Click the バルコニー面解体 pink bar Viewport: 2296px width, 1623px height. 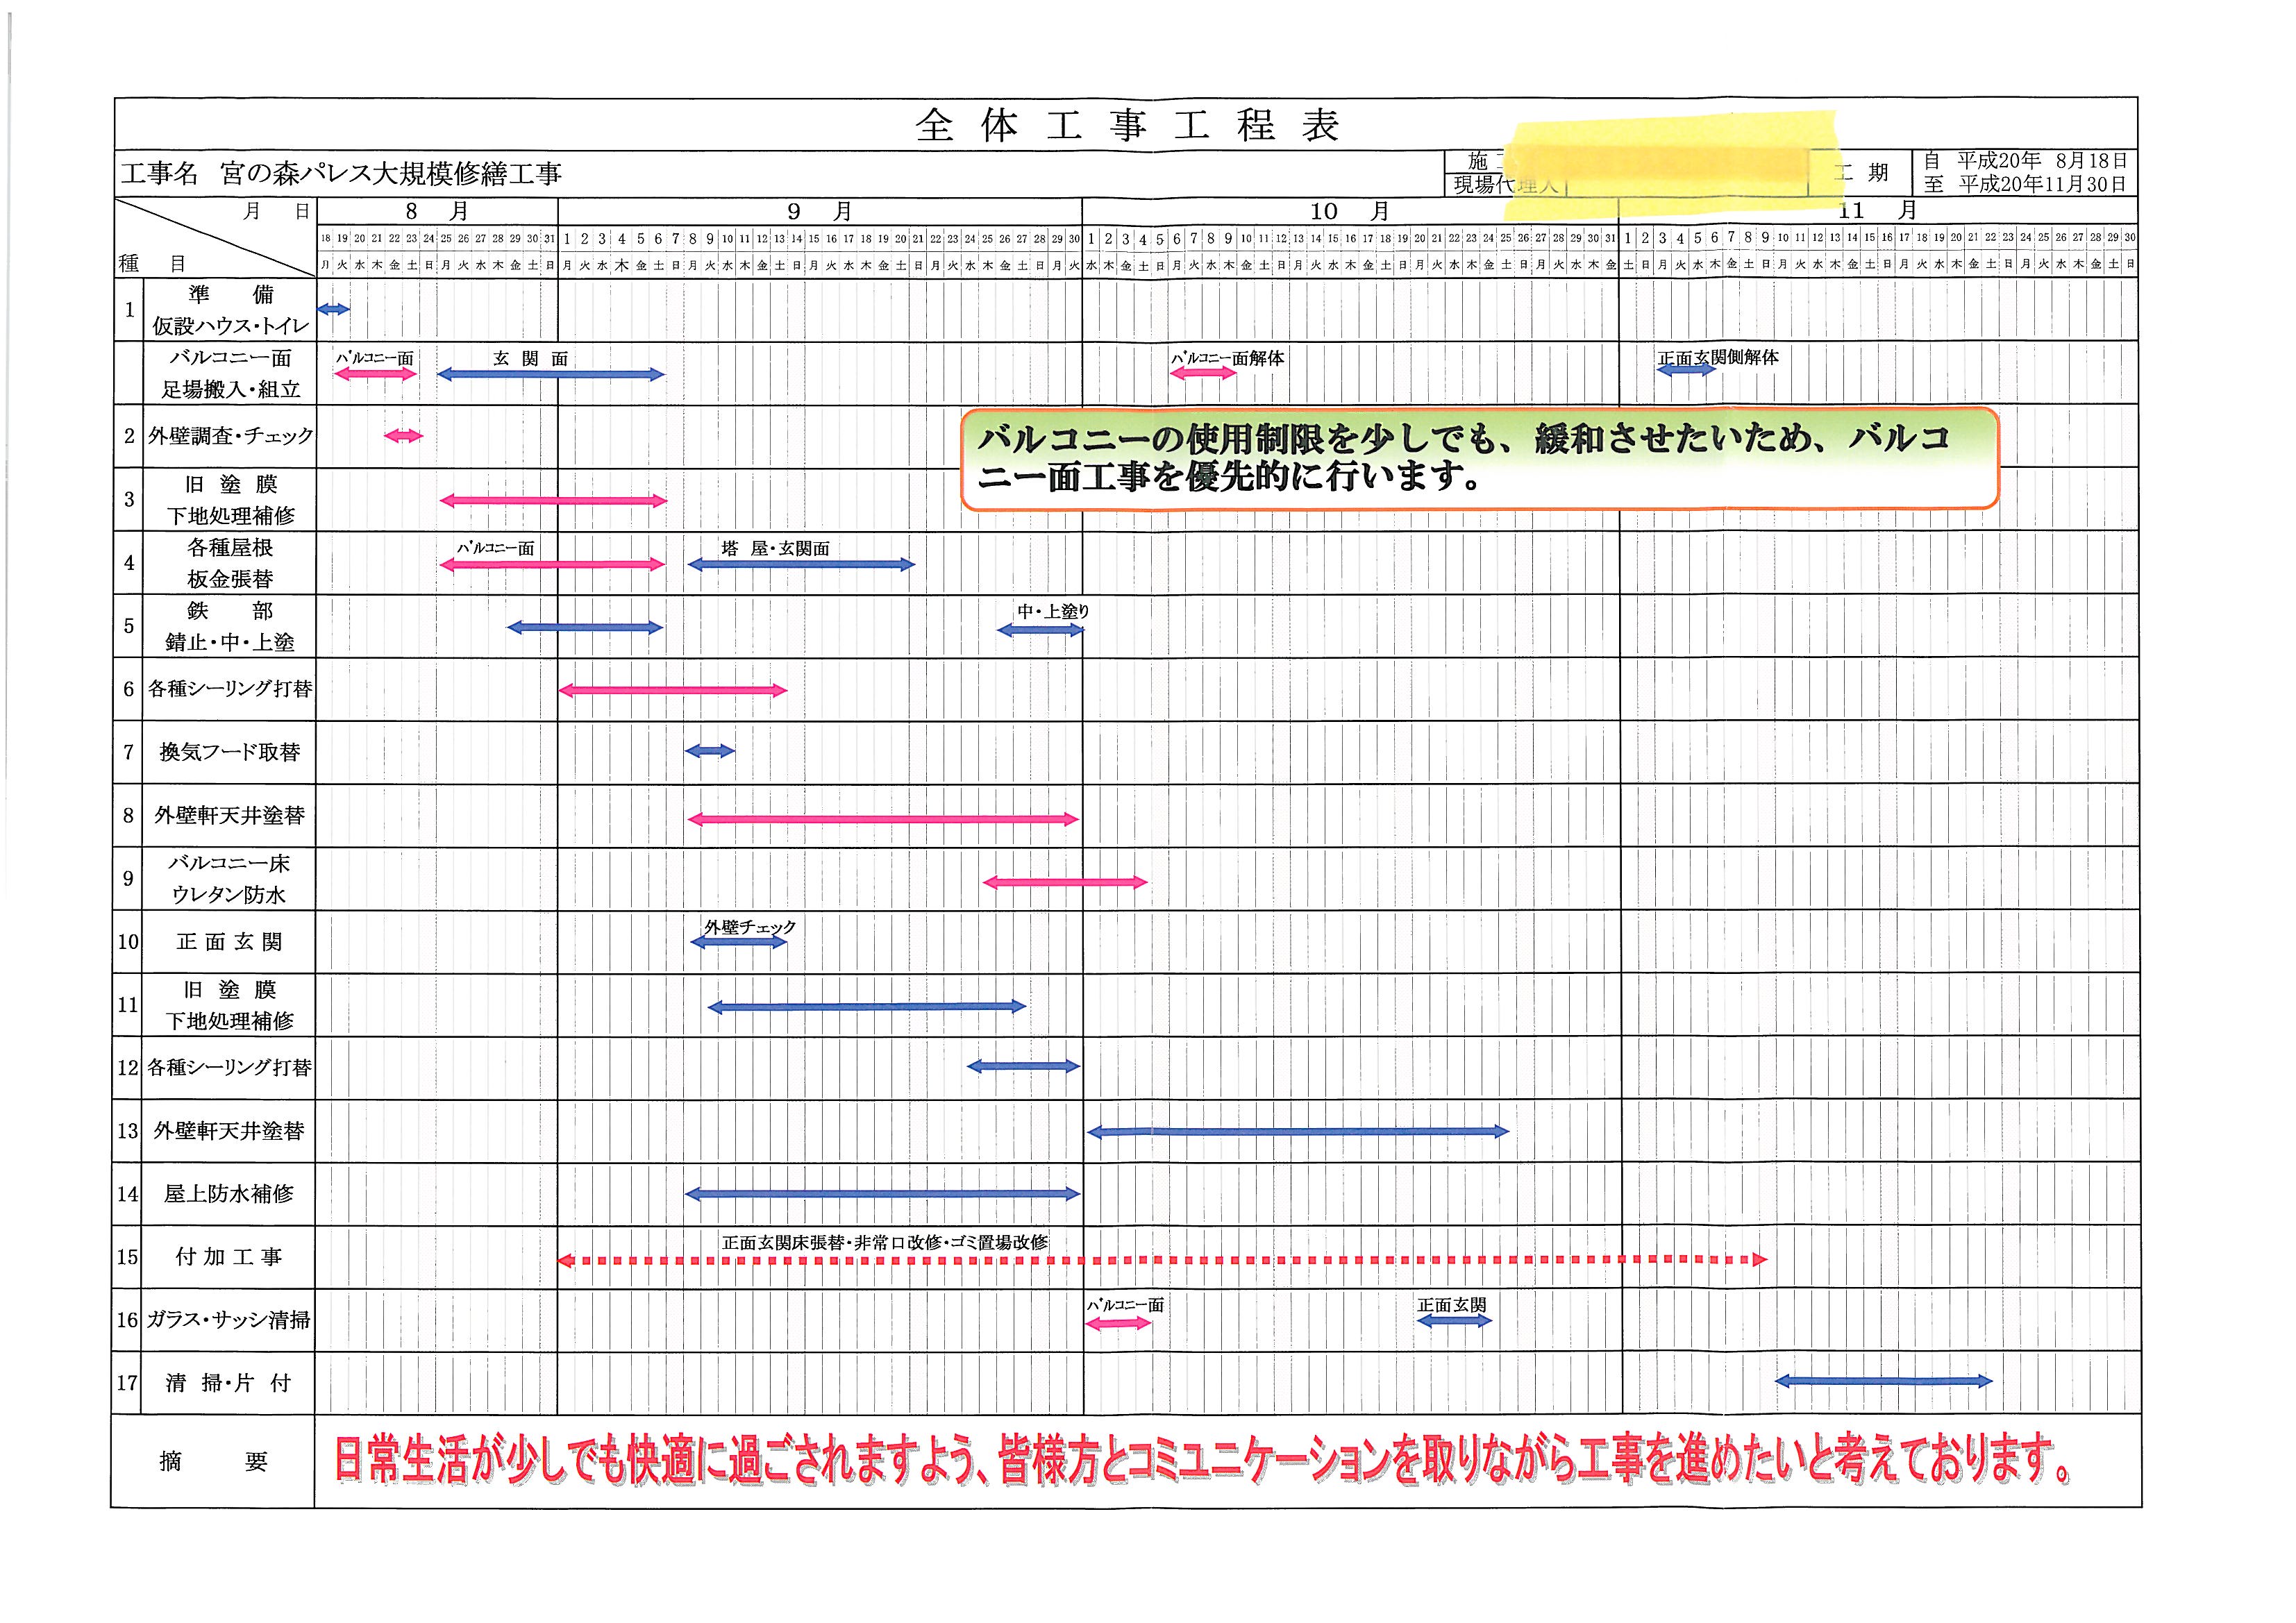(1203, 373)
